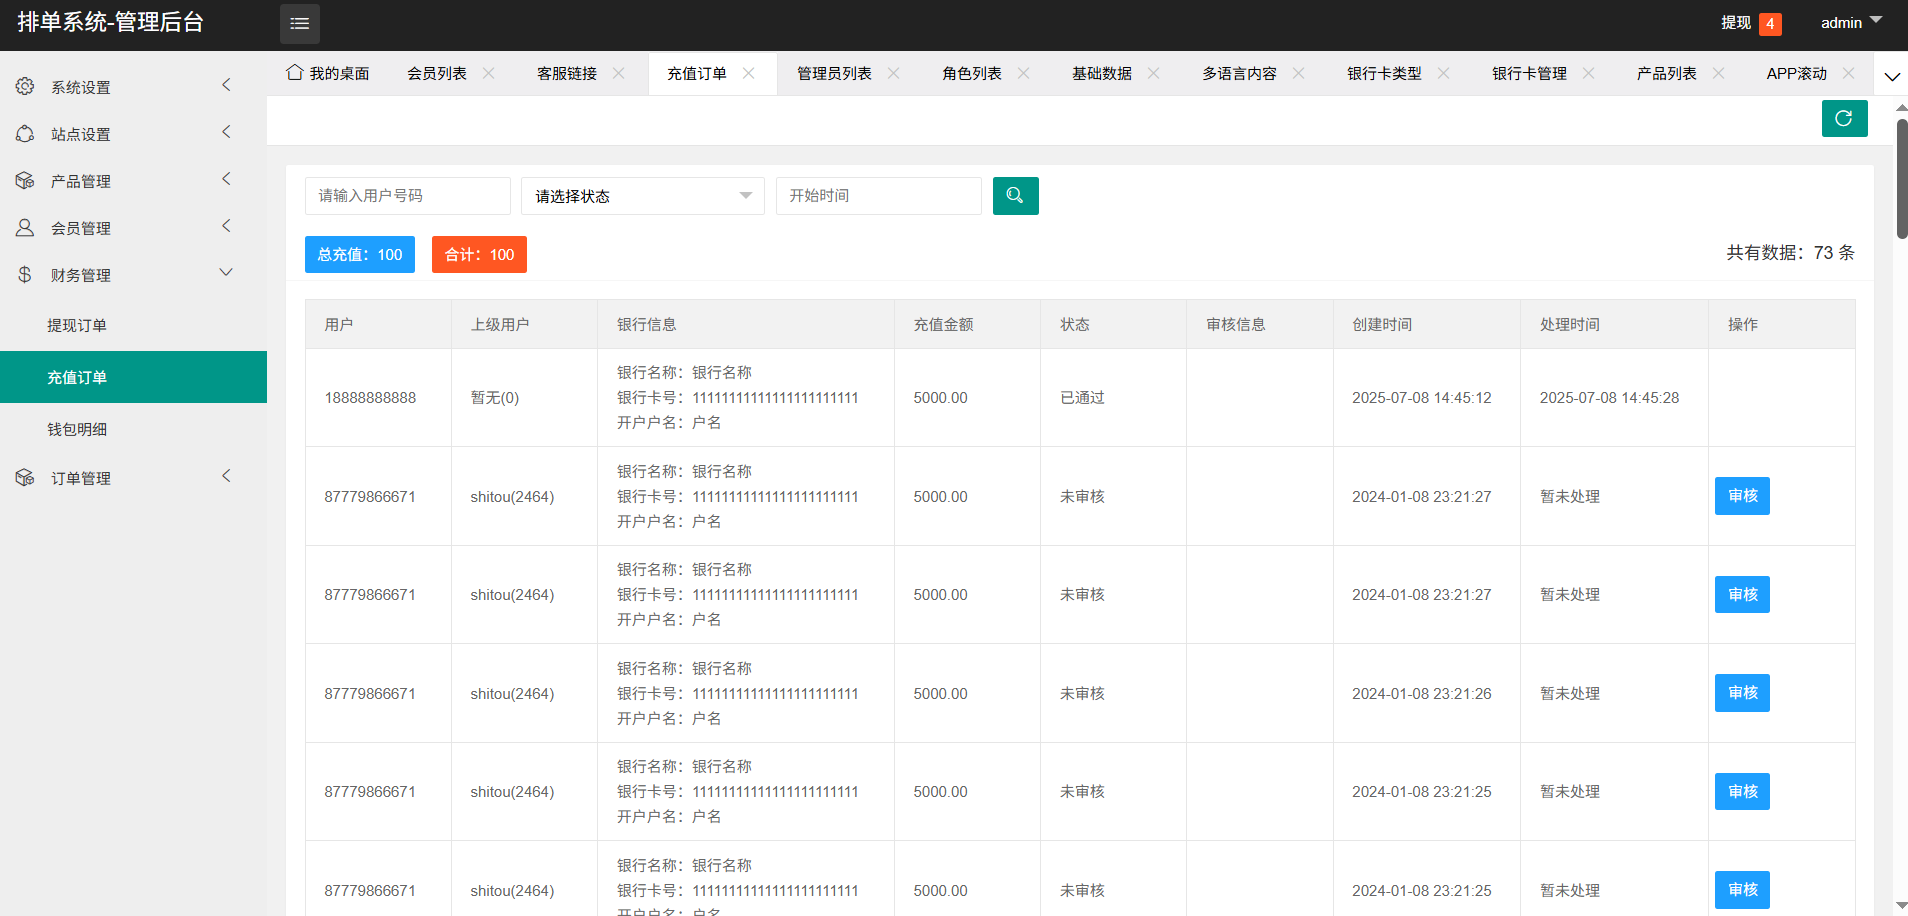The width and height of the screenshot is (1908, 916).
Task: Close the 管理员列表 tab
Action: pos(894,73)
